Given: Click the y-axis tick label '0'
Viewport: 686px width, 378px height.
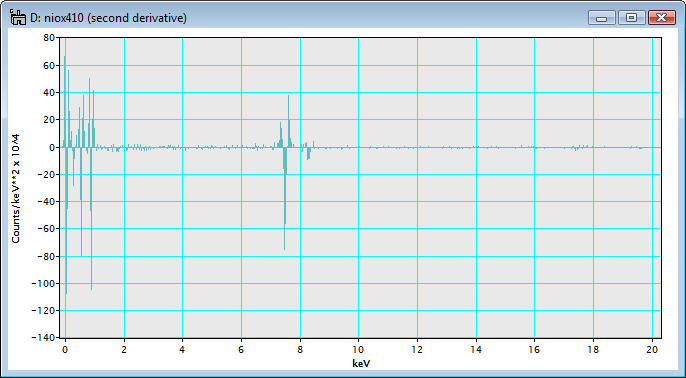Looking at the screenshot, I should (52, 147).
